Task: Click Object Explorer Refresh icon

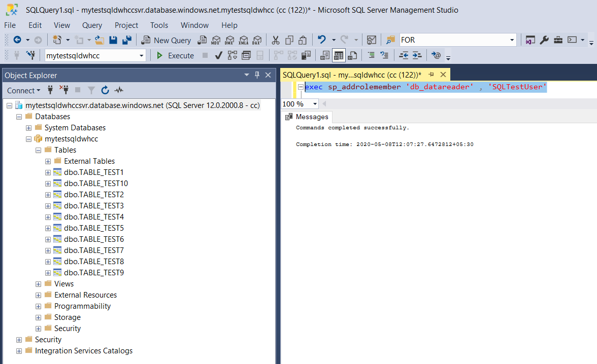Action: point(105,90)
